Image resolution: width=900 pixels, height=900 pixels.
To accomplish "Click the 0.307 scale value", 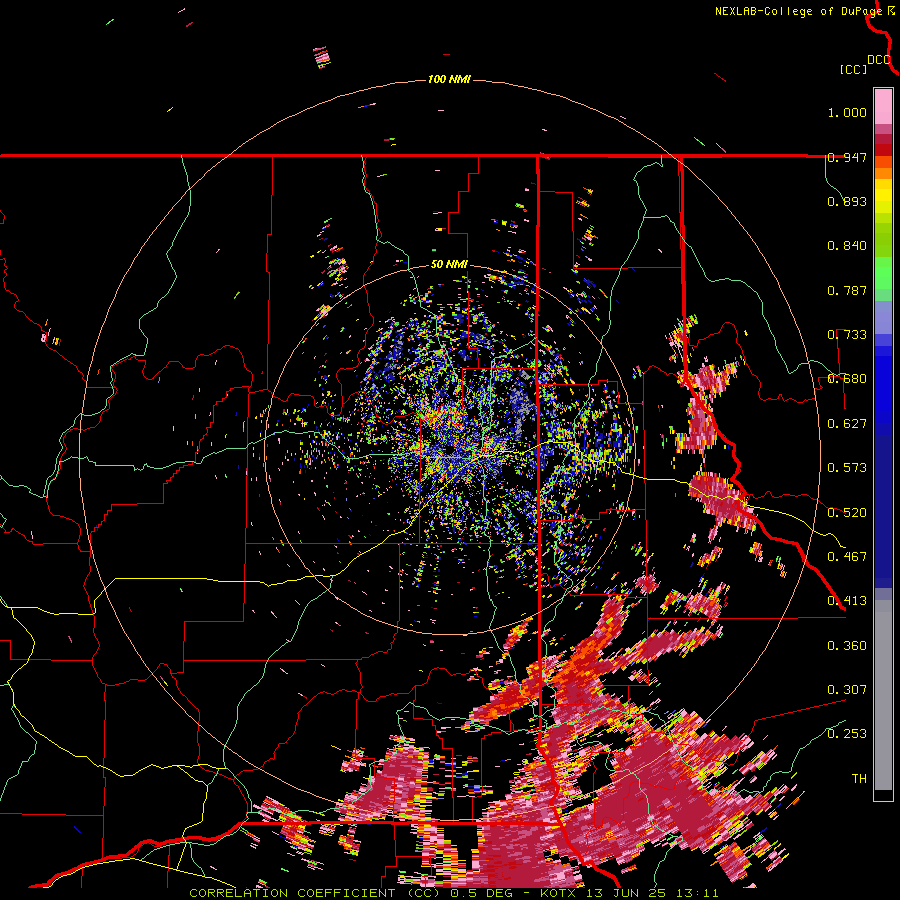I will click(847, 690).
